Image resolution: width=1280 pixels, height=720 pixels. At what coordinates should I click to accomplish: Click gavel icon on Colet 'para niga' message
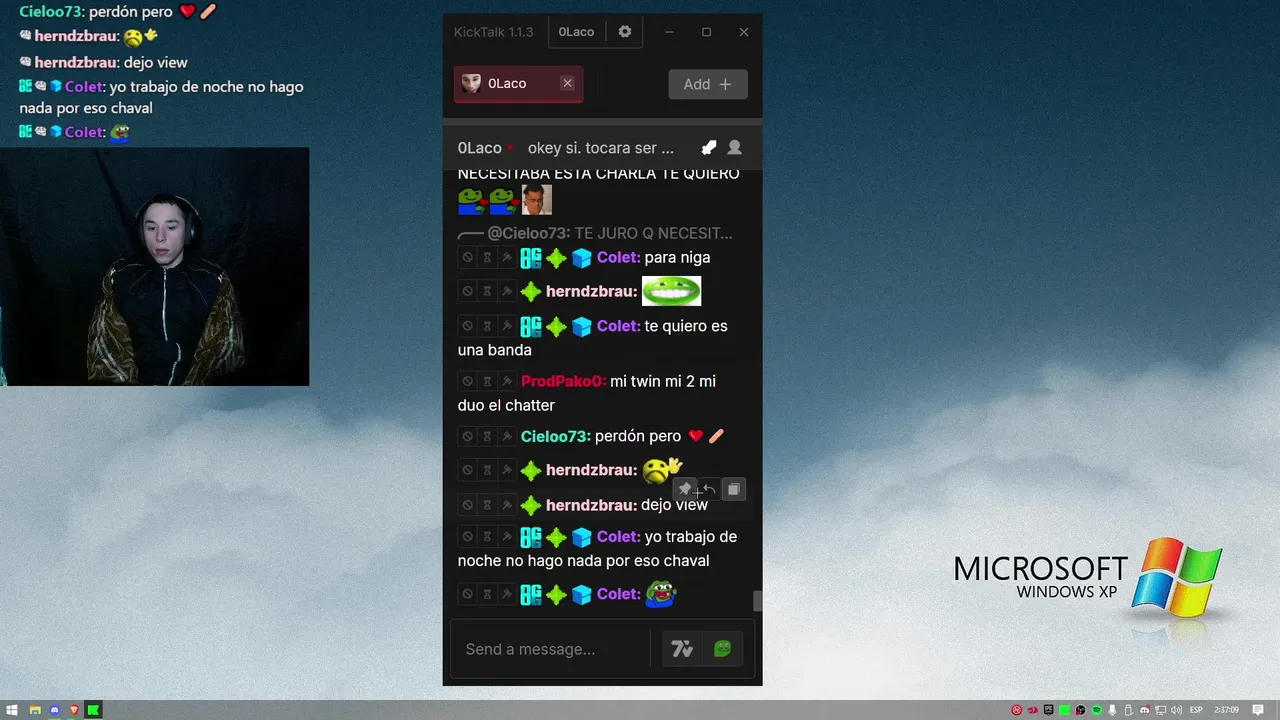click(507, 258)
